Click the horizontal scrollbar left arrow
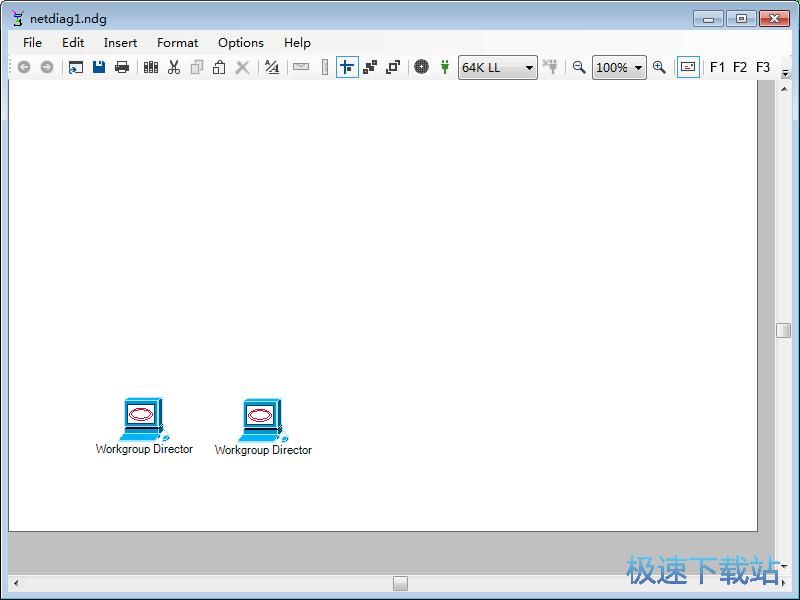Screen dimensions: 800x600 16,583
